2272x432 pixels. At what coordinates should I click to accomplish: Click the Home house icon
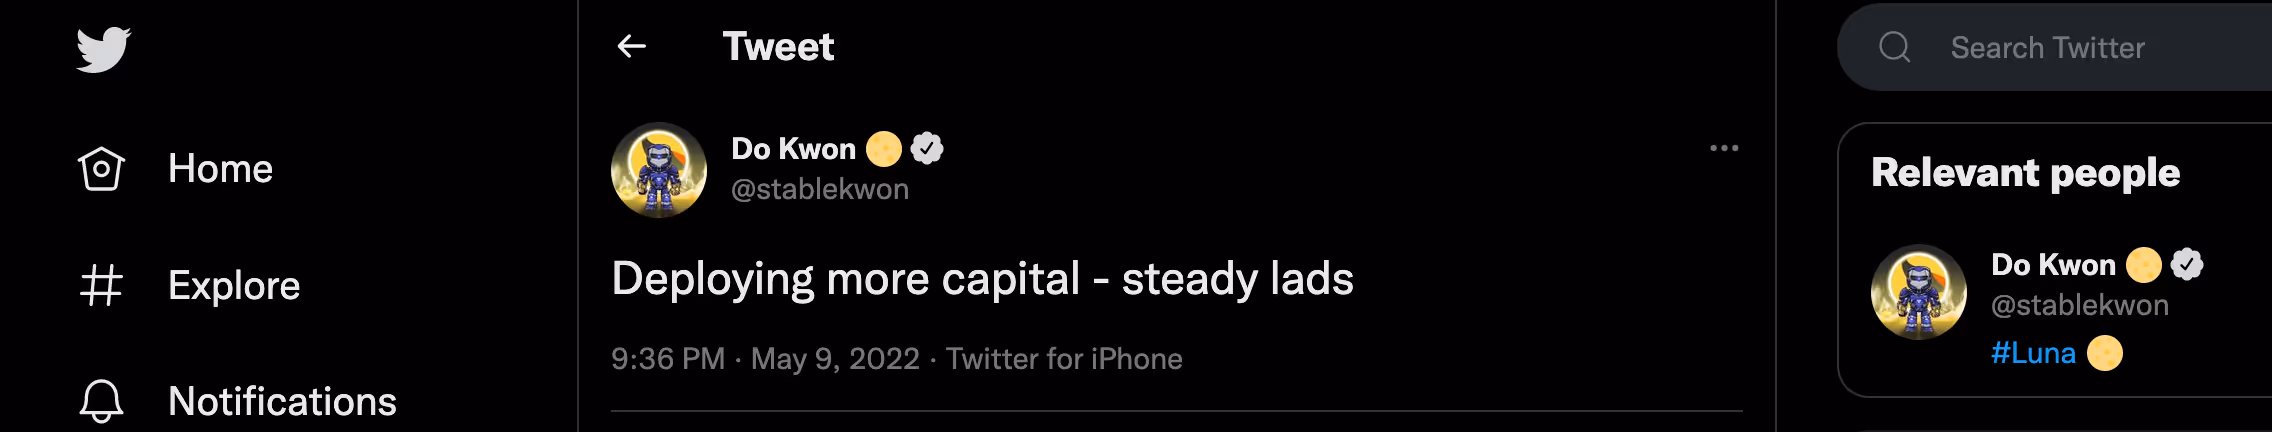click(101, 169)
